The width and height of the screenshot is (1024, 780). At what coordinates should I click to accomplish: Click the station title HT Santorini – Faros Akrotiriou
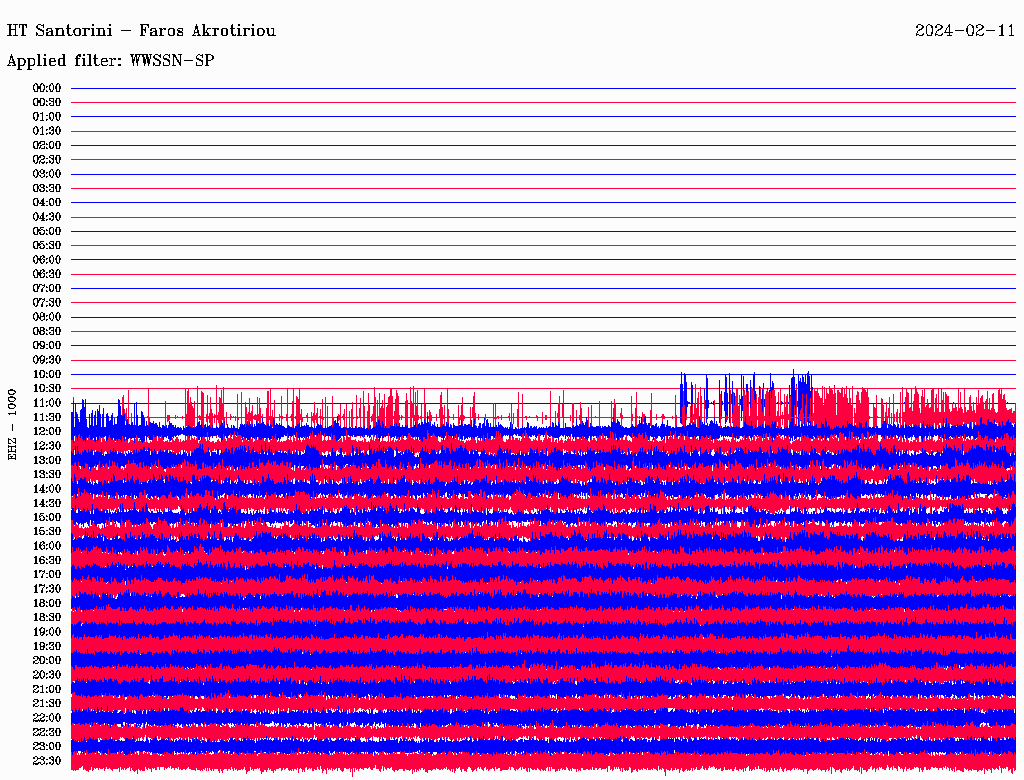pyautogui.click(x=141, y=31)
